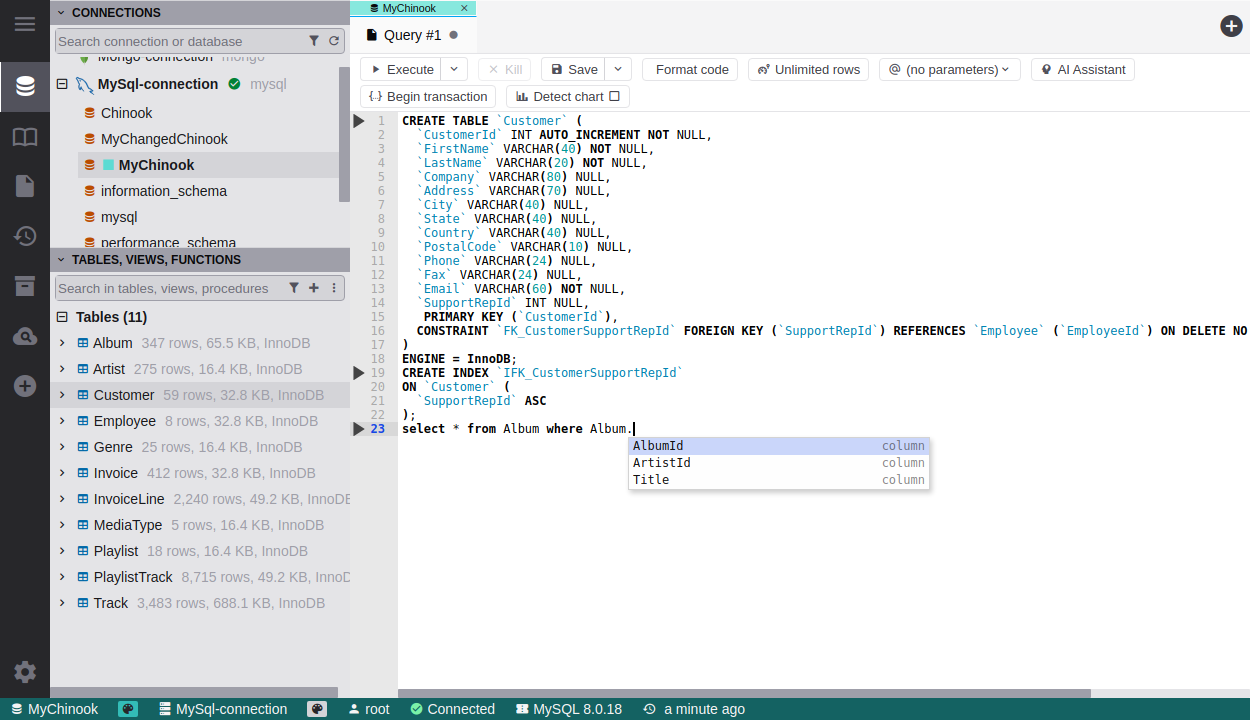Click the Format code button
Screen dimensions: 1250x720
[x=690, y=69]
